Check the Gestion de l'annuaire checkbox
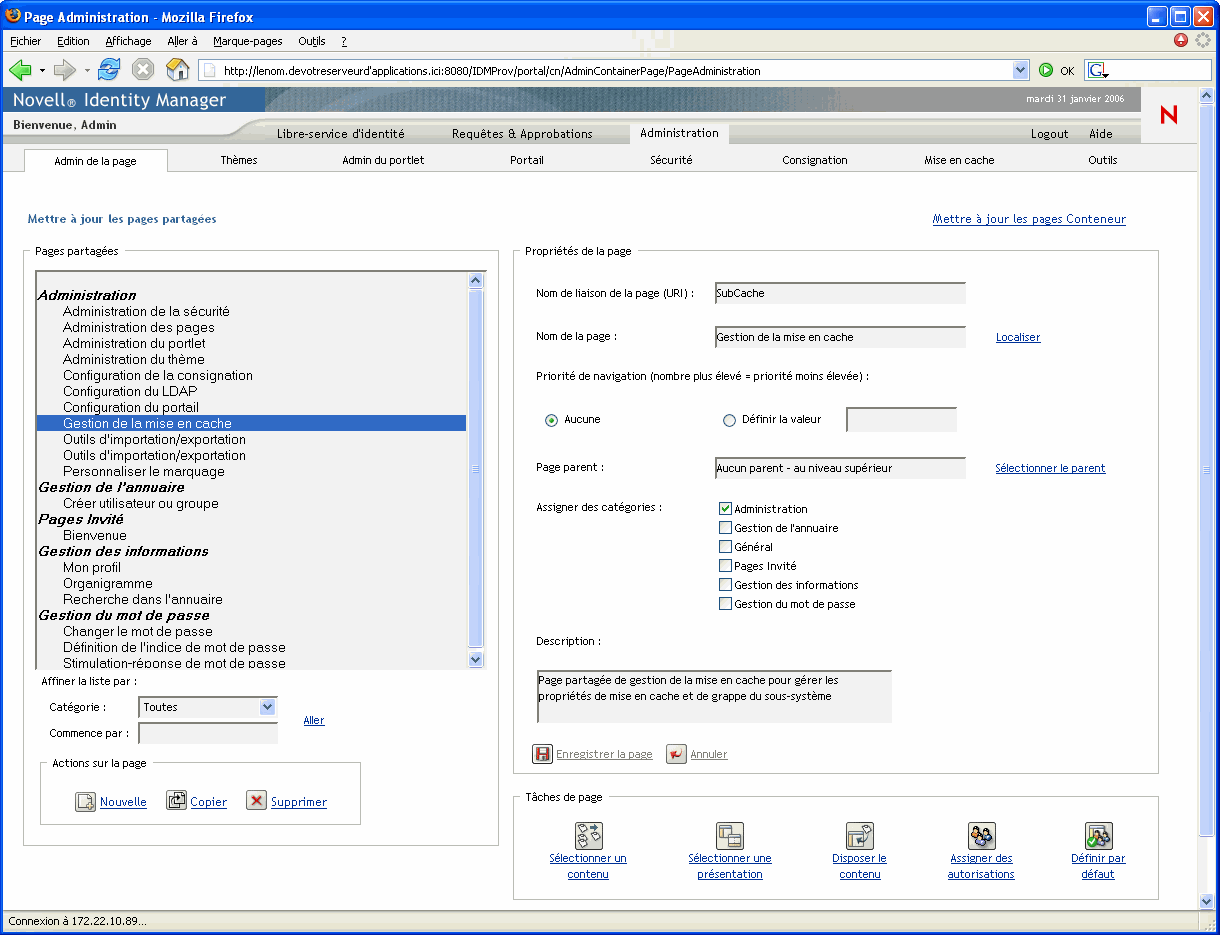 coord(726,528)
